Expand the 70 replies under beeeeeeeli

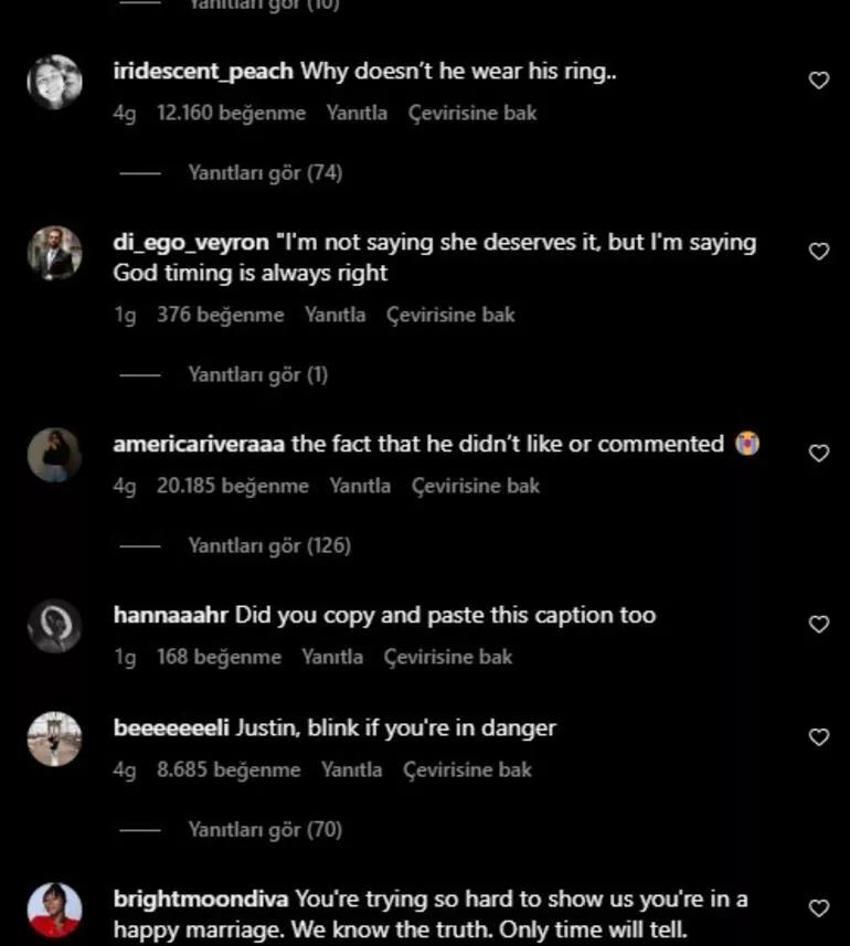point(265,830)
